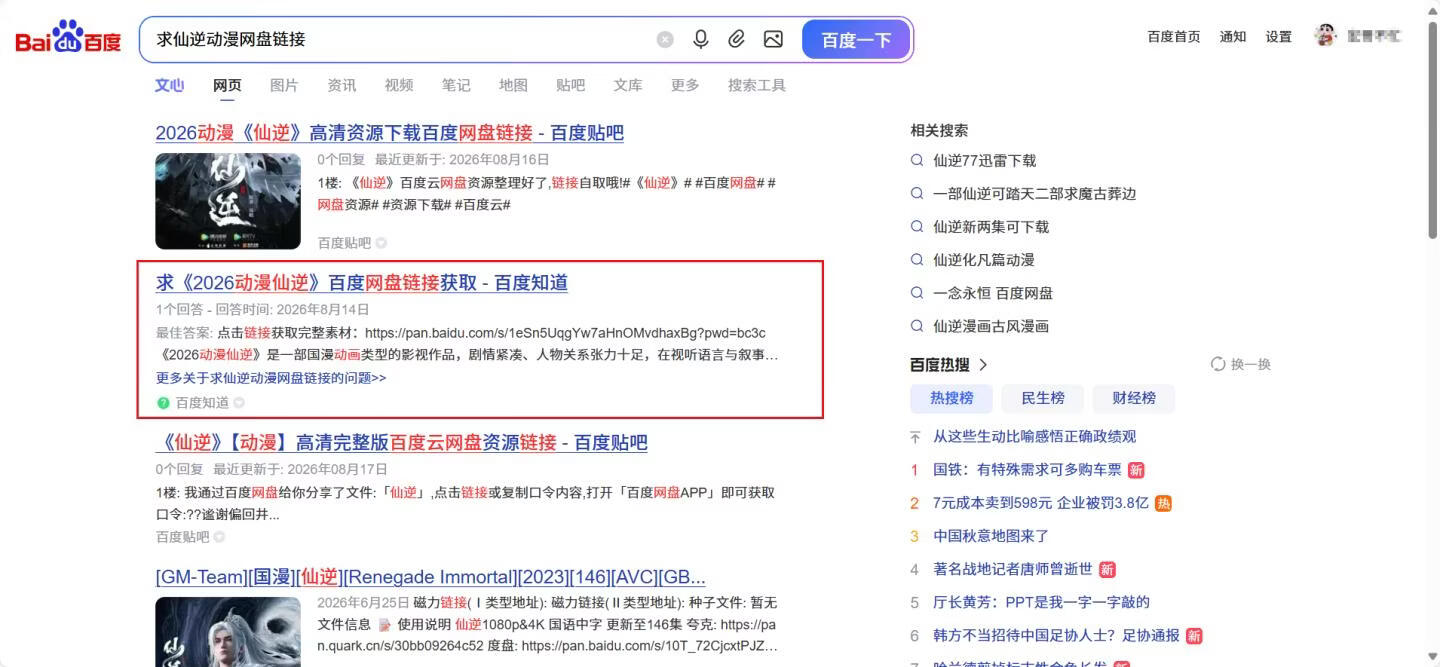Open 搜索工具 filter options
The height and width of the screenshot is (667, 1440).
click(757, 85)
